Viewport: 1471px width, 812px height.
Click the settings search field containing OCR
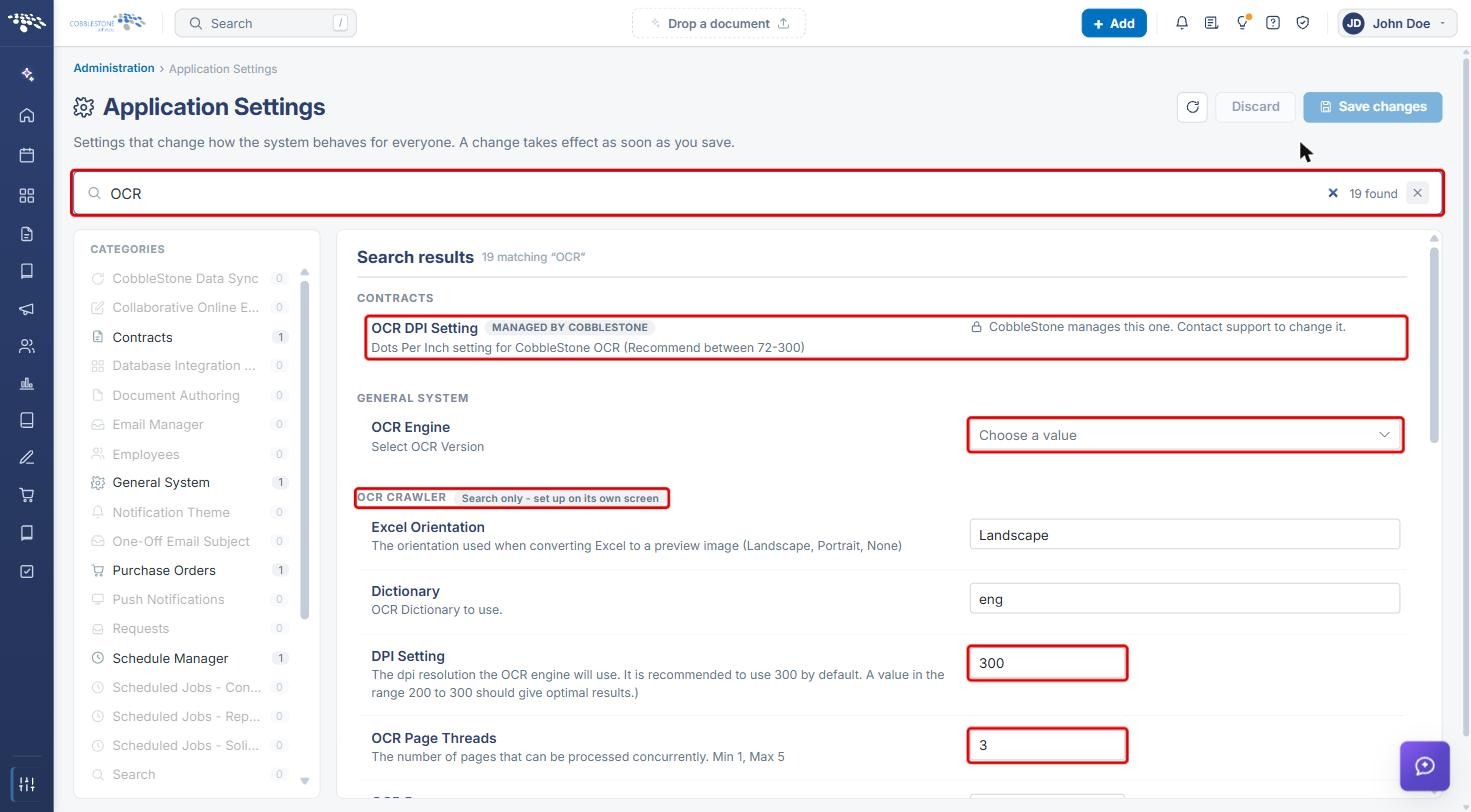coord(757,193)
